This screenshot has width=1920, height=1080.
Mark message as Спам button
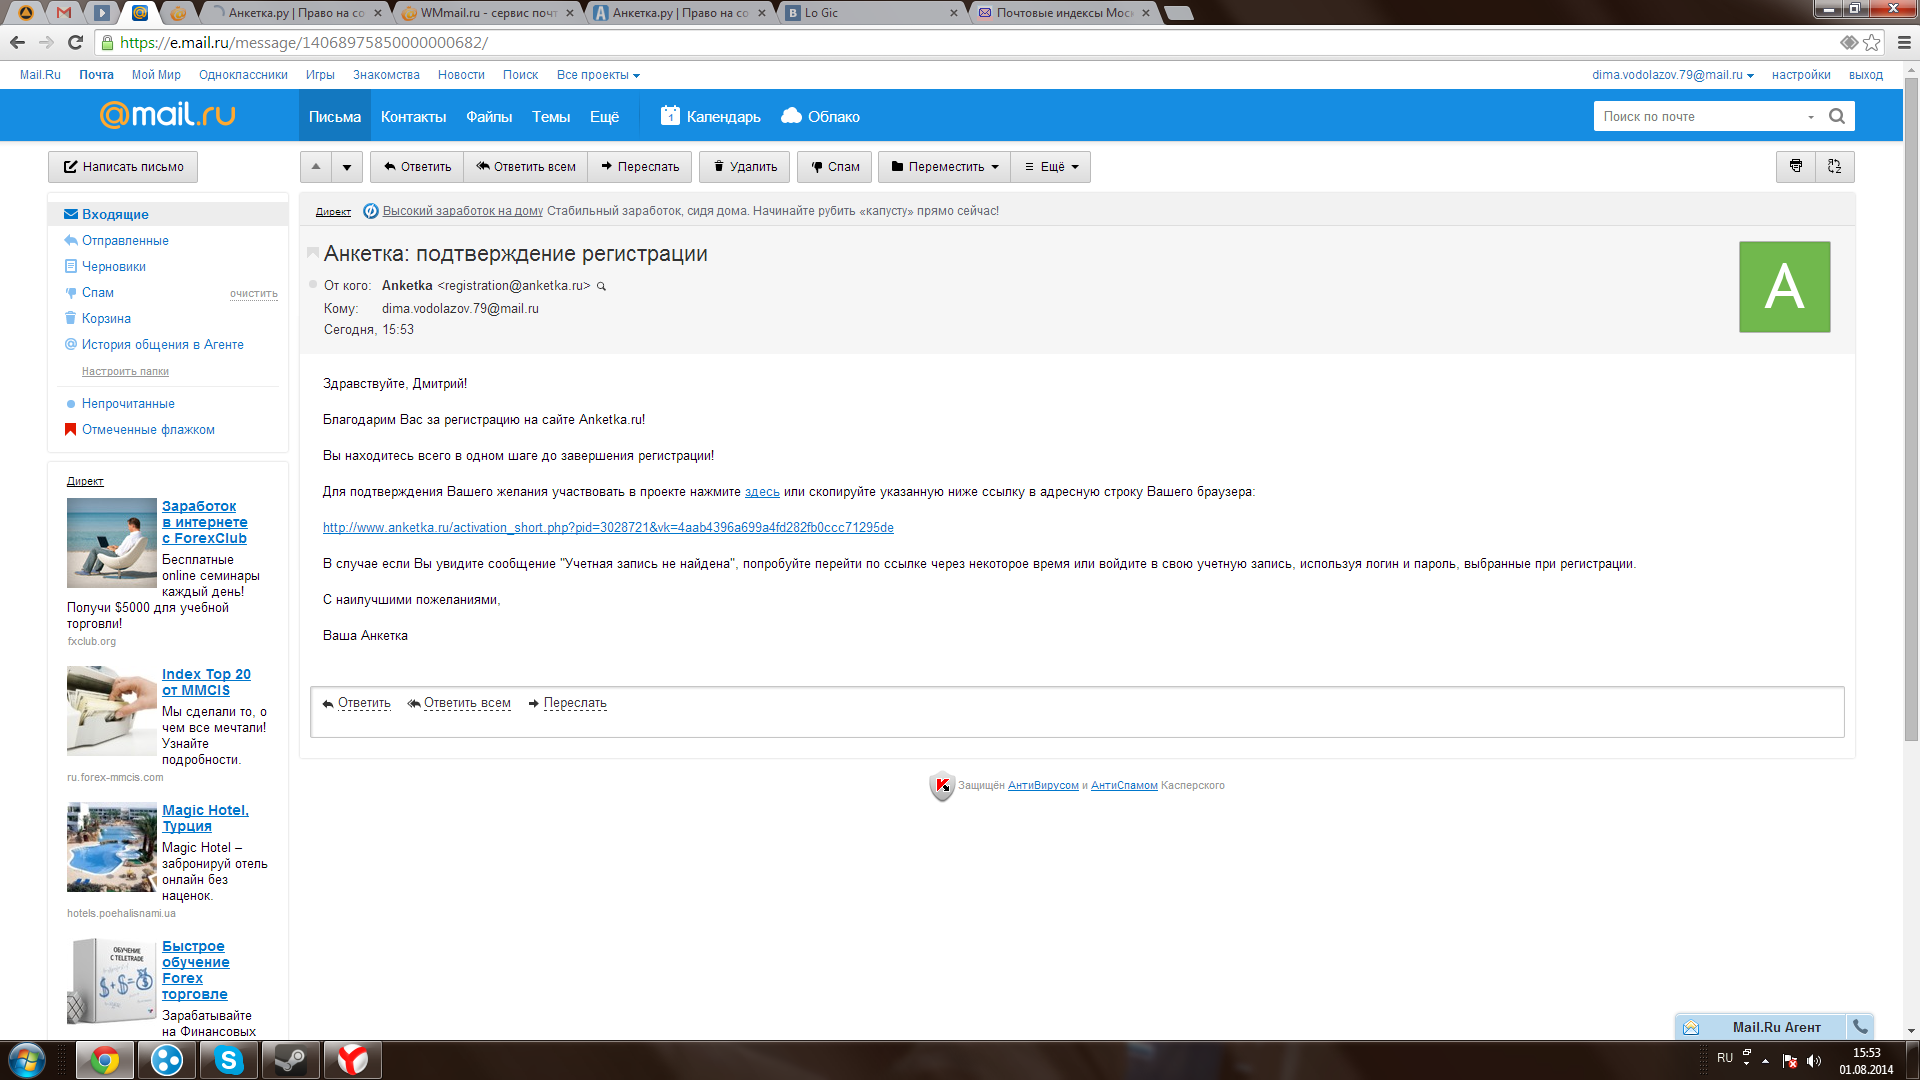[x=835, y=166]
